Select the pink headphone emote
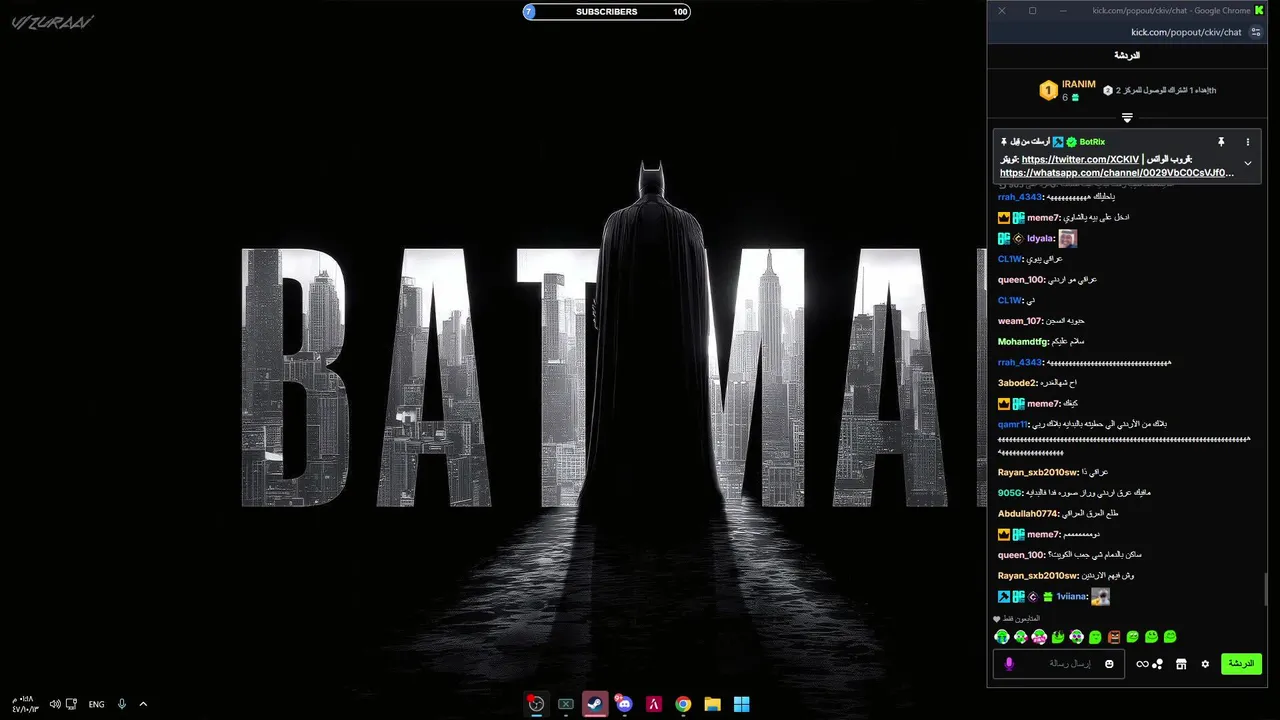1280x720 pixels. [x=1039, y=637]
